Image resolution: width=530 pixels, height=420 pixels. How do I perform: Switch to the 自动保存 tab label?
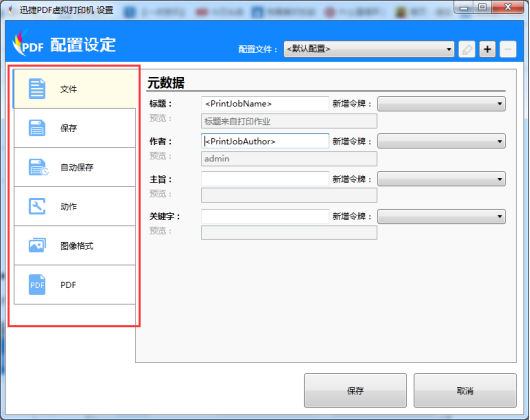point(77,167)
